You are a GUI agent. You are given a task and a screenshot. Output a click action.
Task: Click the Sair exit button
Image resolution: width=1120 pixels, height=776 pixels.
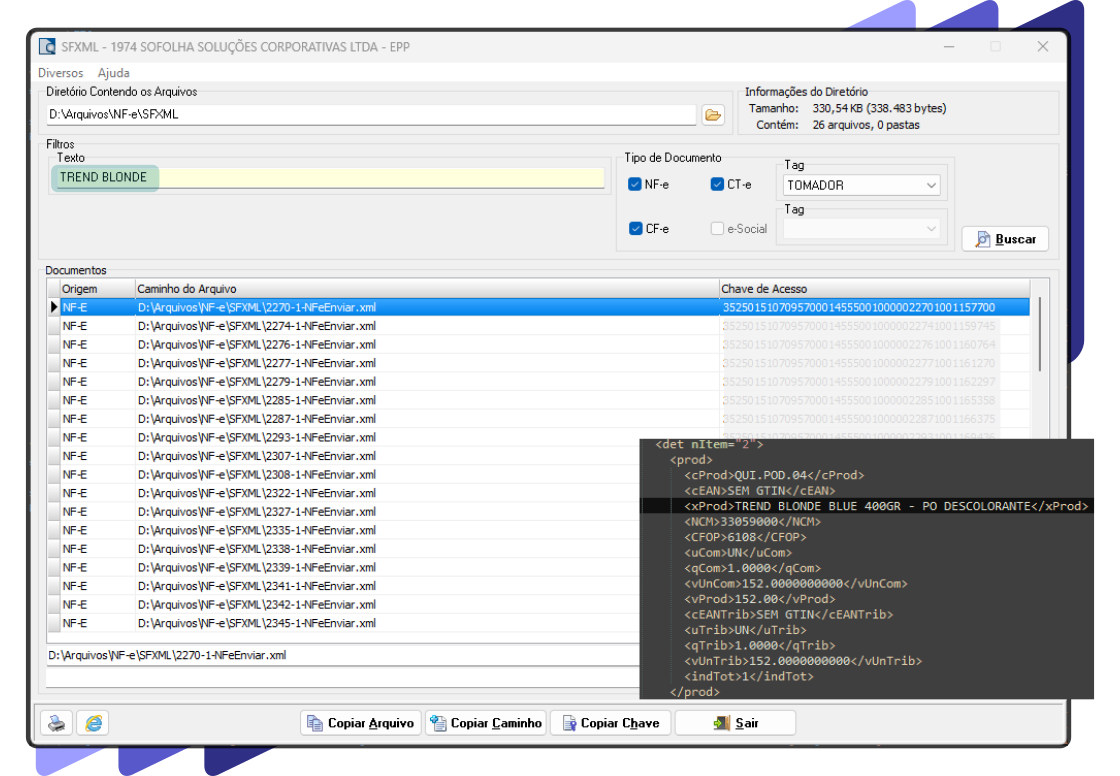735,723
